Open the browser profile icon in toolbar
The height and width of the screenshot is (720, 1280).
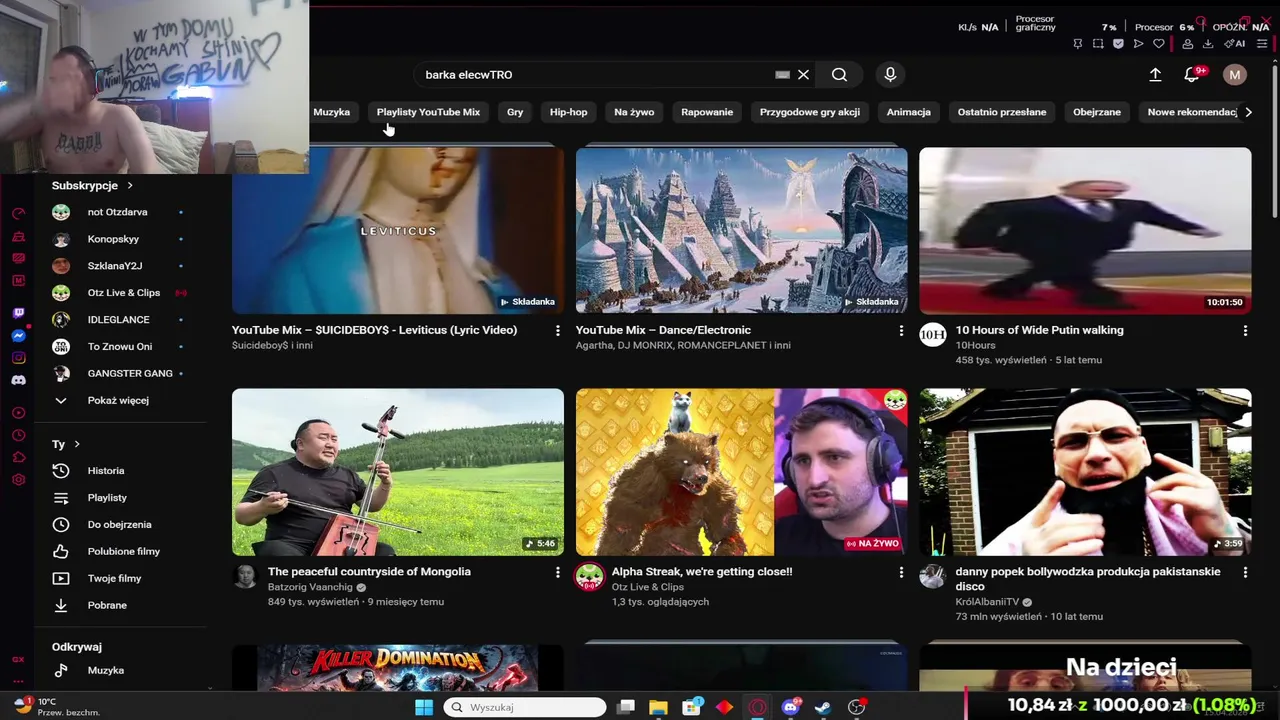point(1187,44)
